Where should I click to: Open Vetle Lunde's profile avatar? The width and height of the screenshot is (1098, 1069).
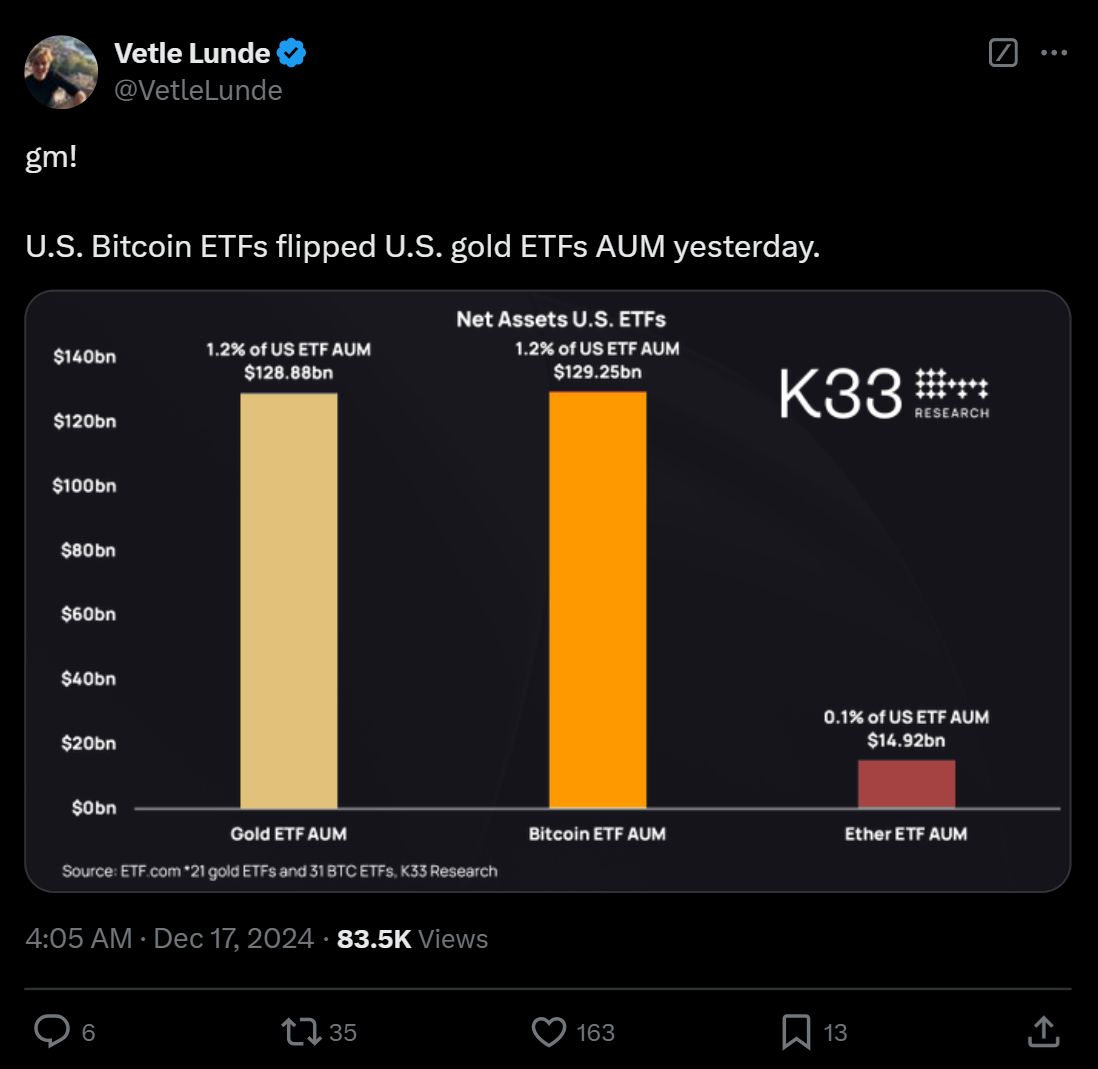(61, 71)
